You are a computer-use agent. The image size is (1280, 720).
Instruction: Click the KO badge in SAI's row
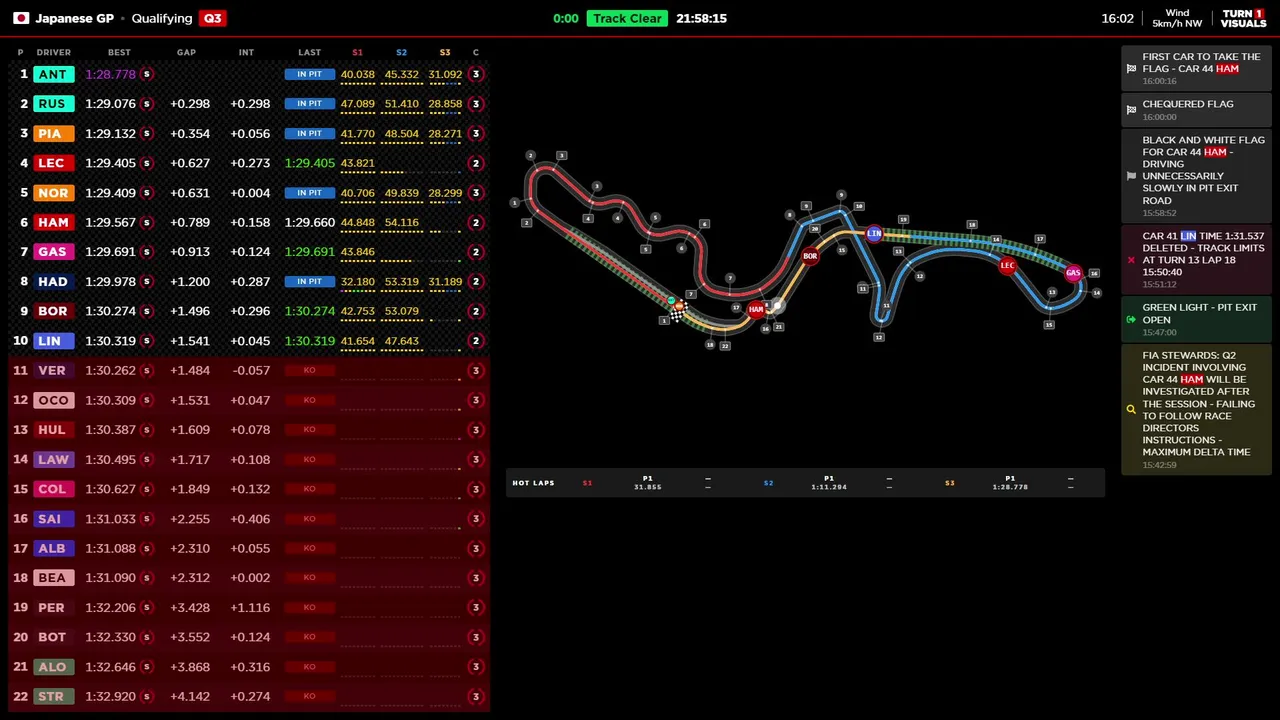point(309,518)
